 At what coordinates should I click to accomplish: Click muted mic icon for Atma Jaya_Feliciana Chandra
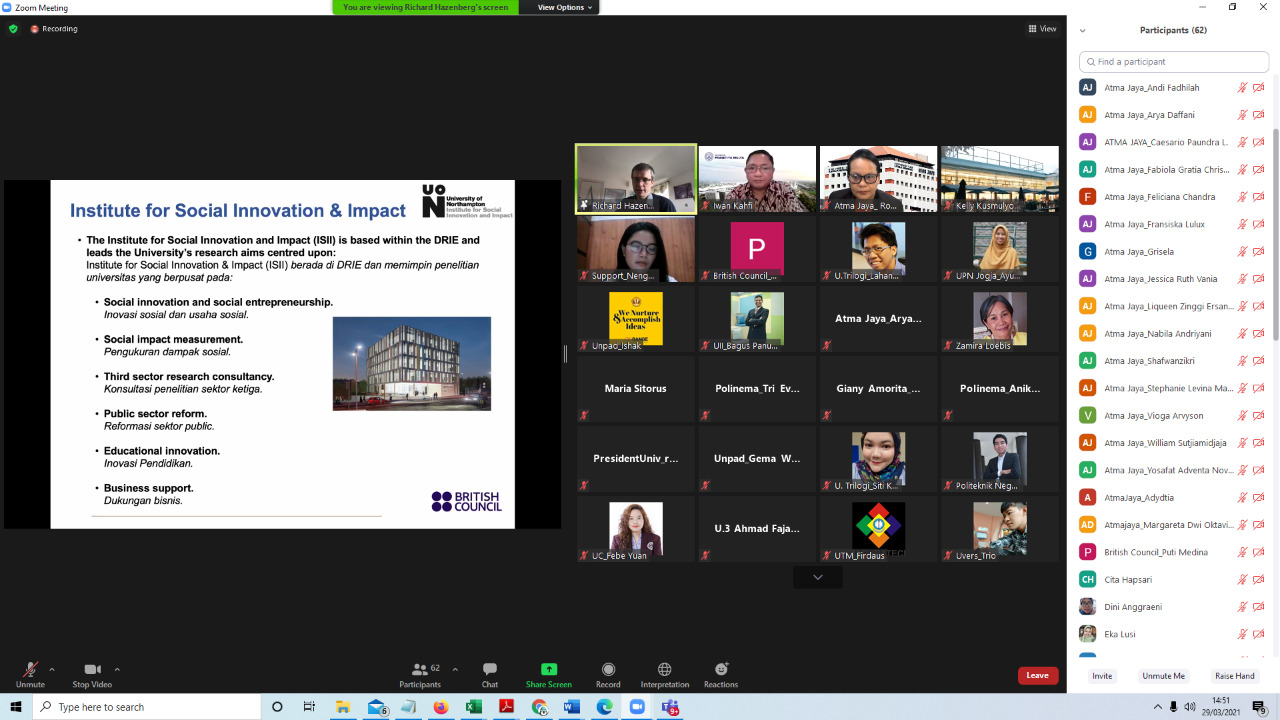(1243, 197)
